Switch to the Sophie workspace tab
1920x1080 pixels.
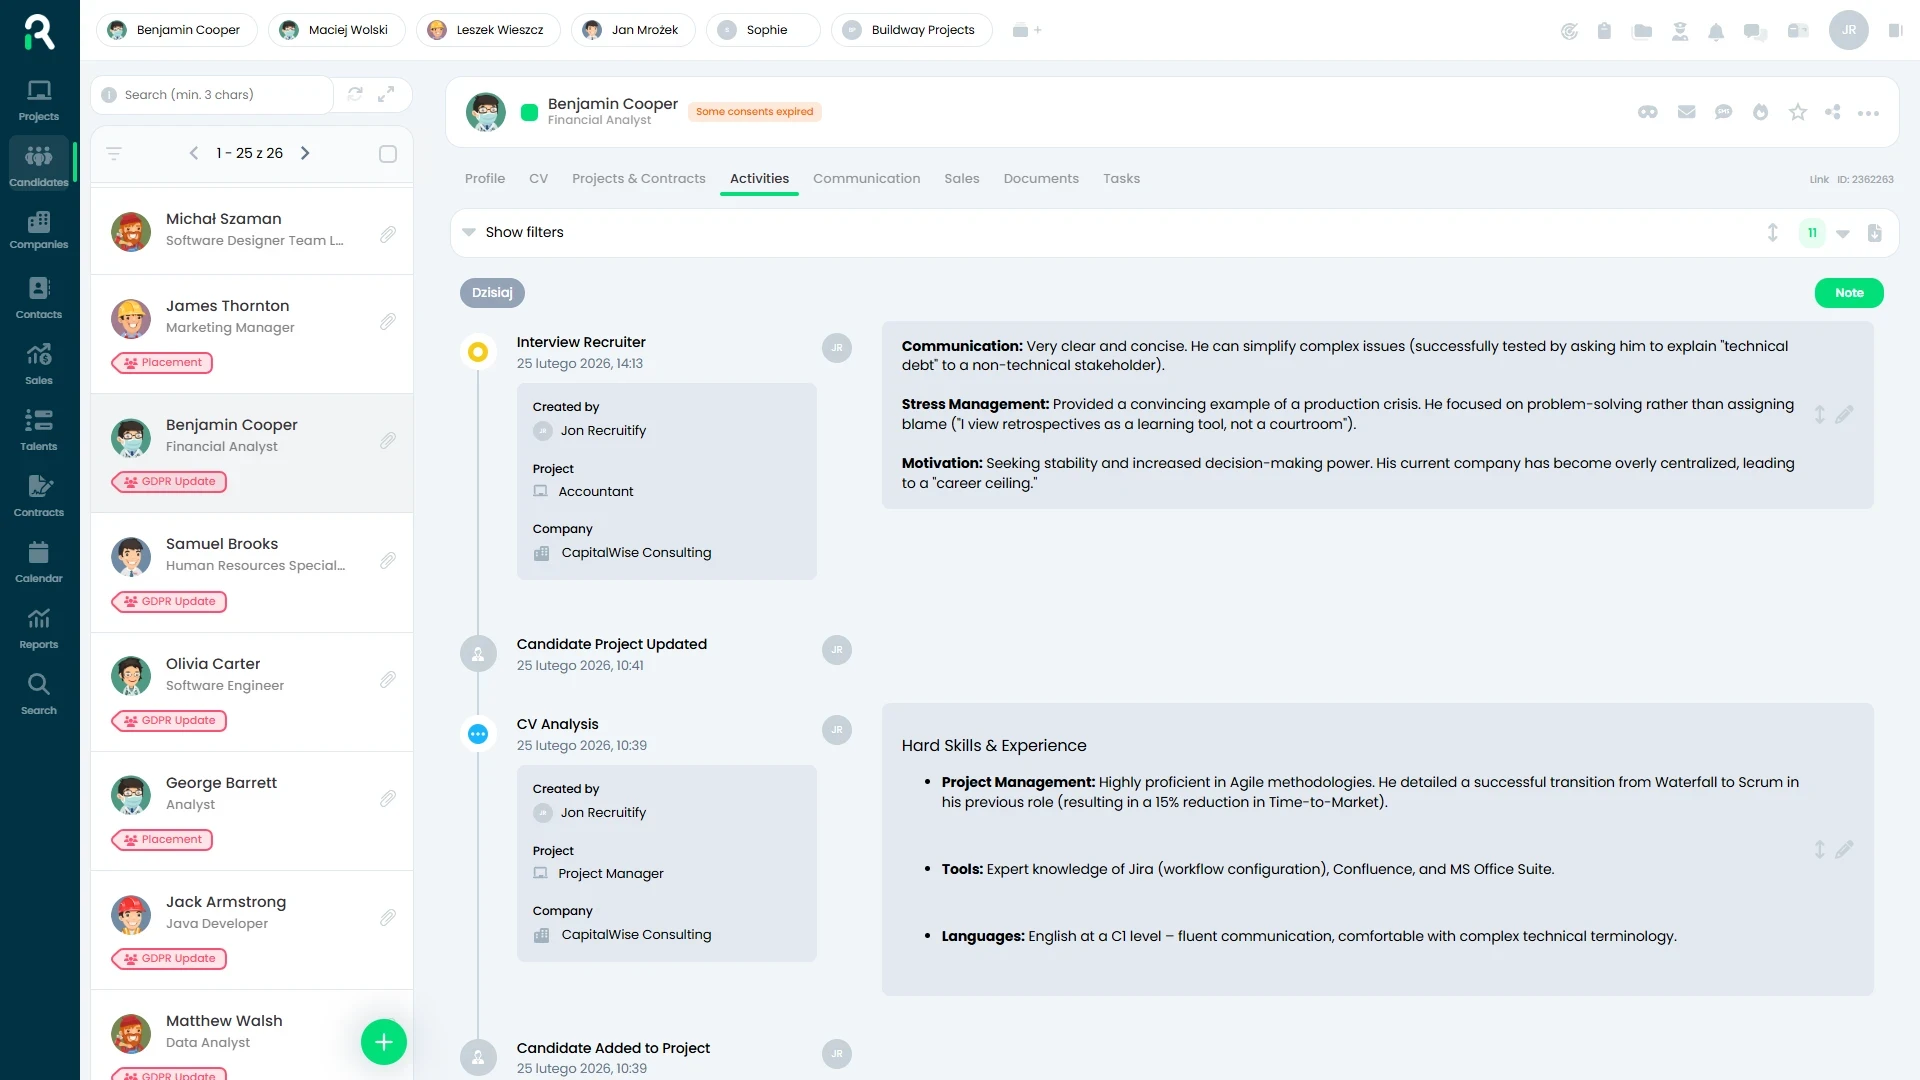click(762, 30)
